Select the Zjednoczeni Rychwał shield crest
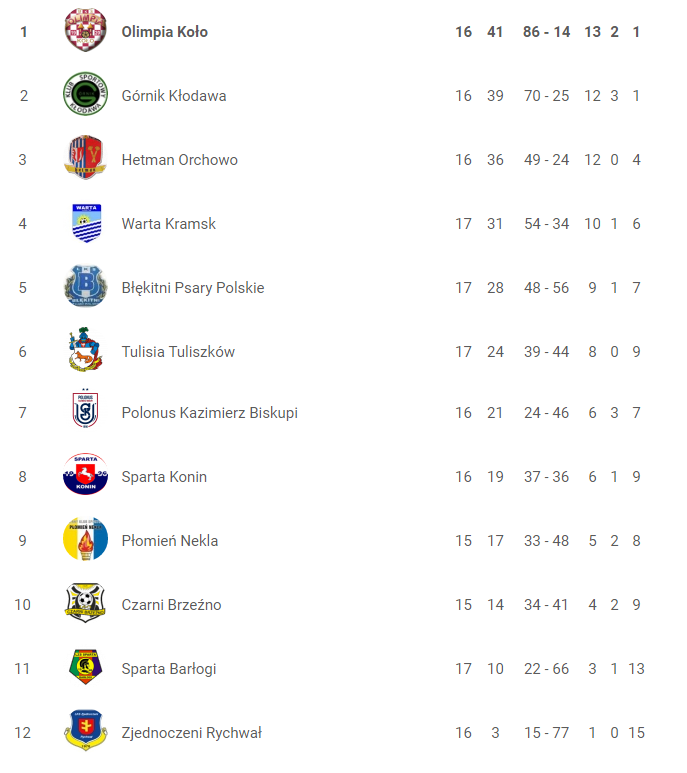Screen dimensions: 687x773 coord(86,730)
